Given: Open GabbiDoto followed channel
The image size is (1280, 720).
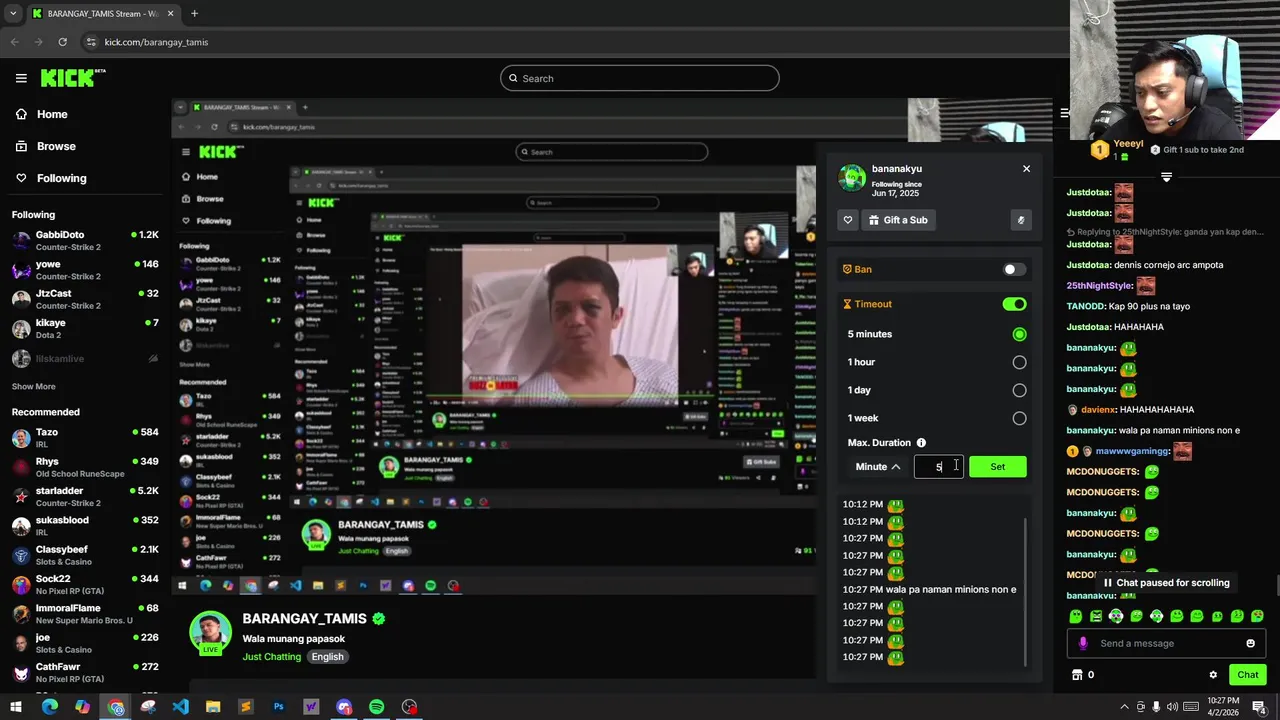Looking at the screenshot, I should 85,240.
